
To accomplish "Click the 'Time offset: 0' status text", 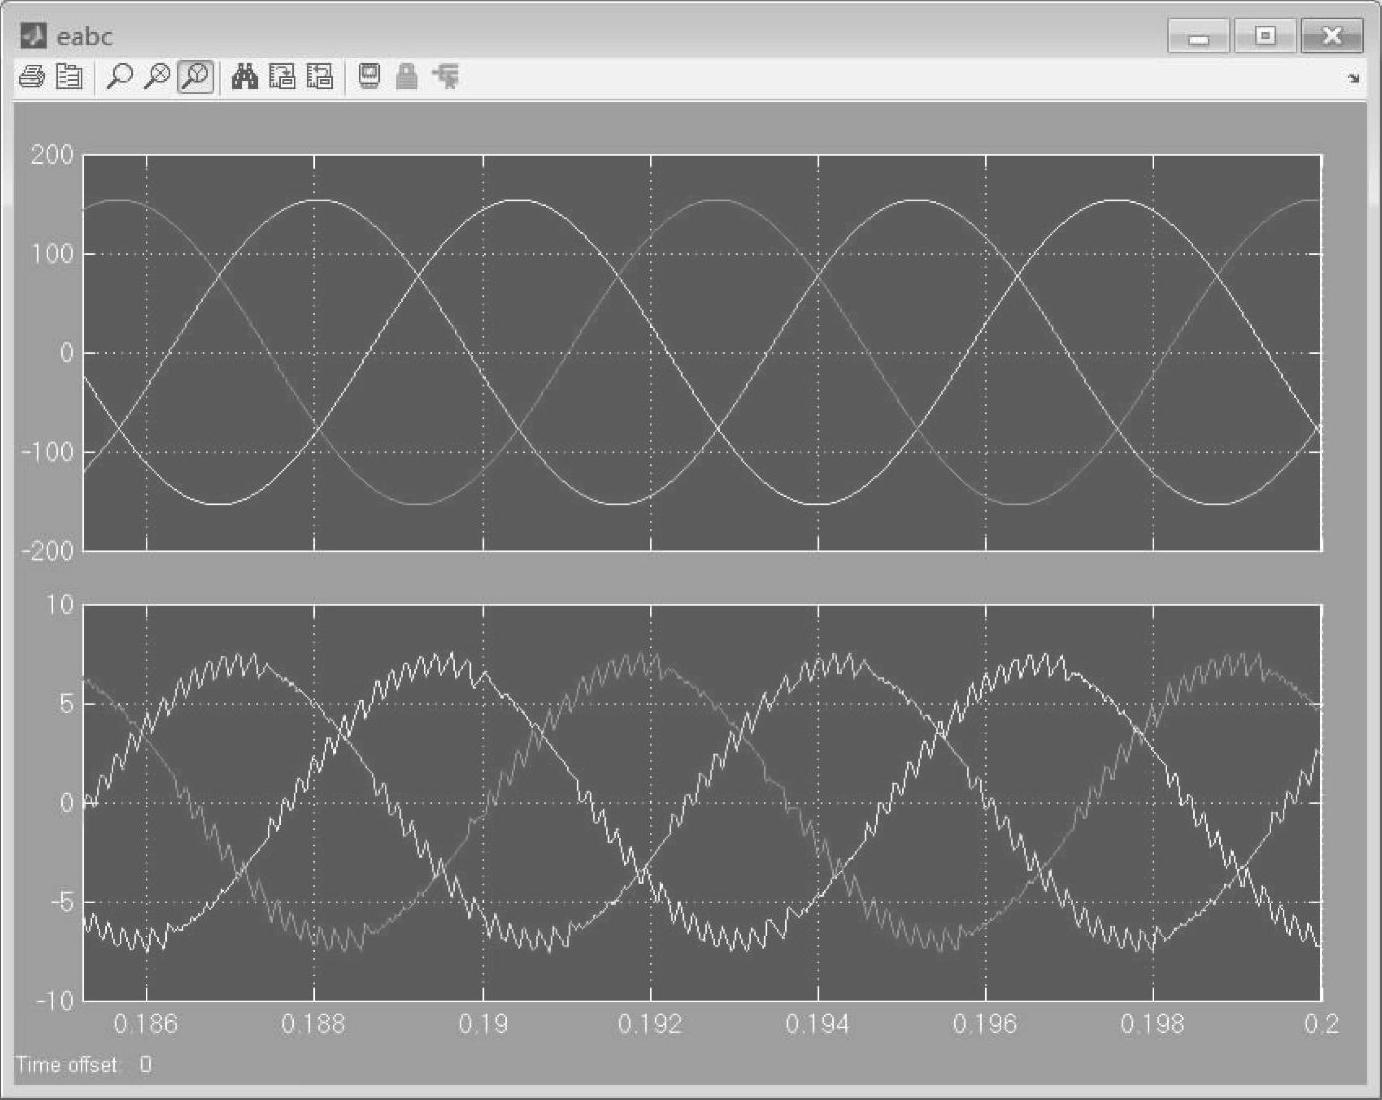I will tap(84, 1064).
